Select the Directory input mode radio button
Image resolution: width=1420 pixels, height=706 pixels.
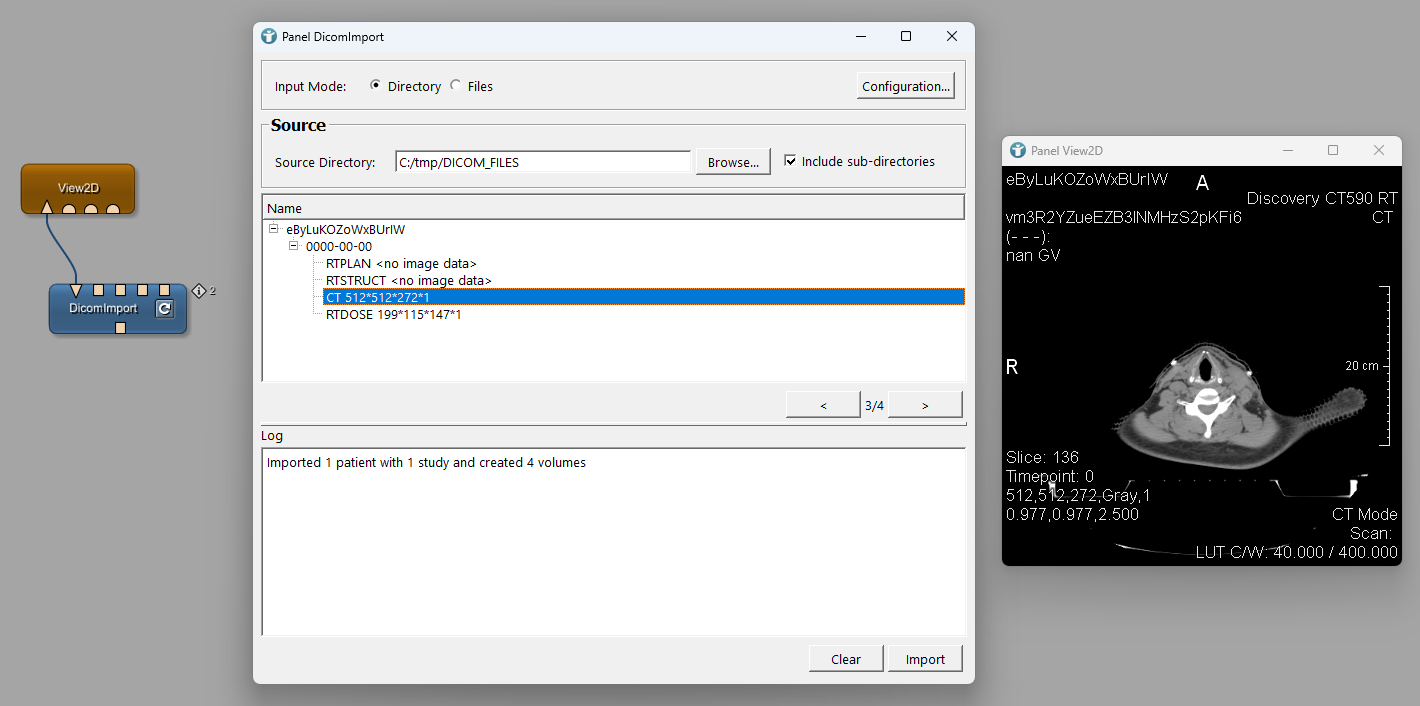pos(375,86)
